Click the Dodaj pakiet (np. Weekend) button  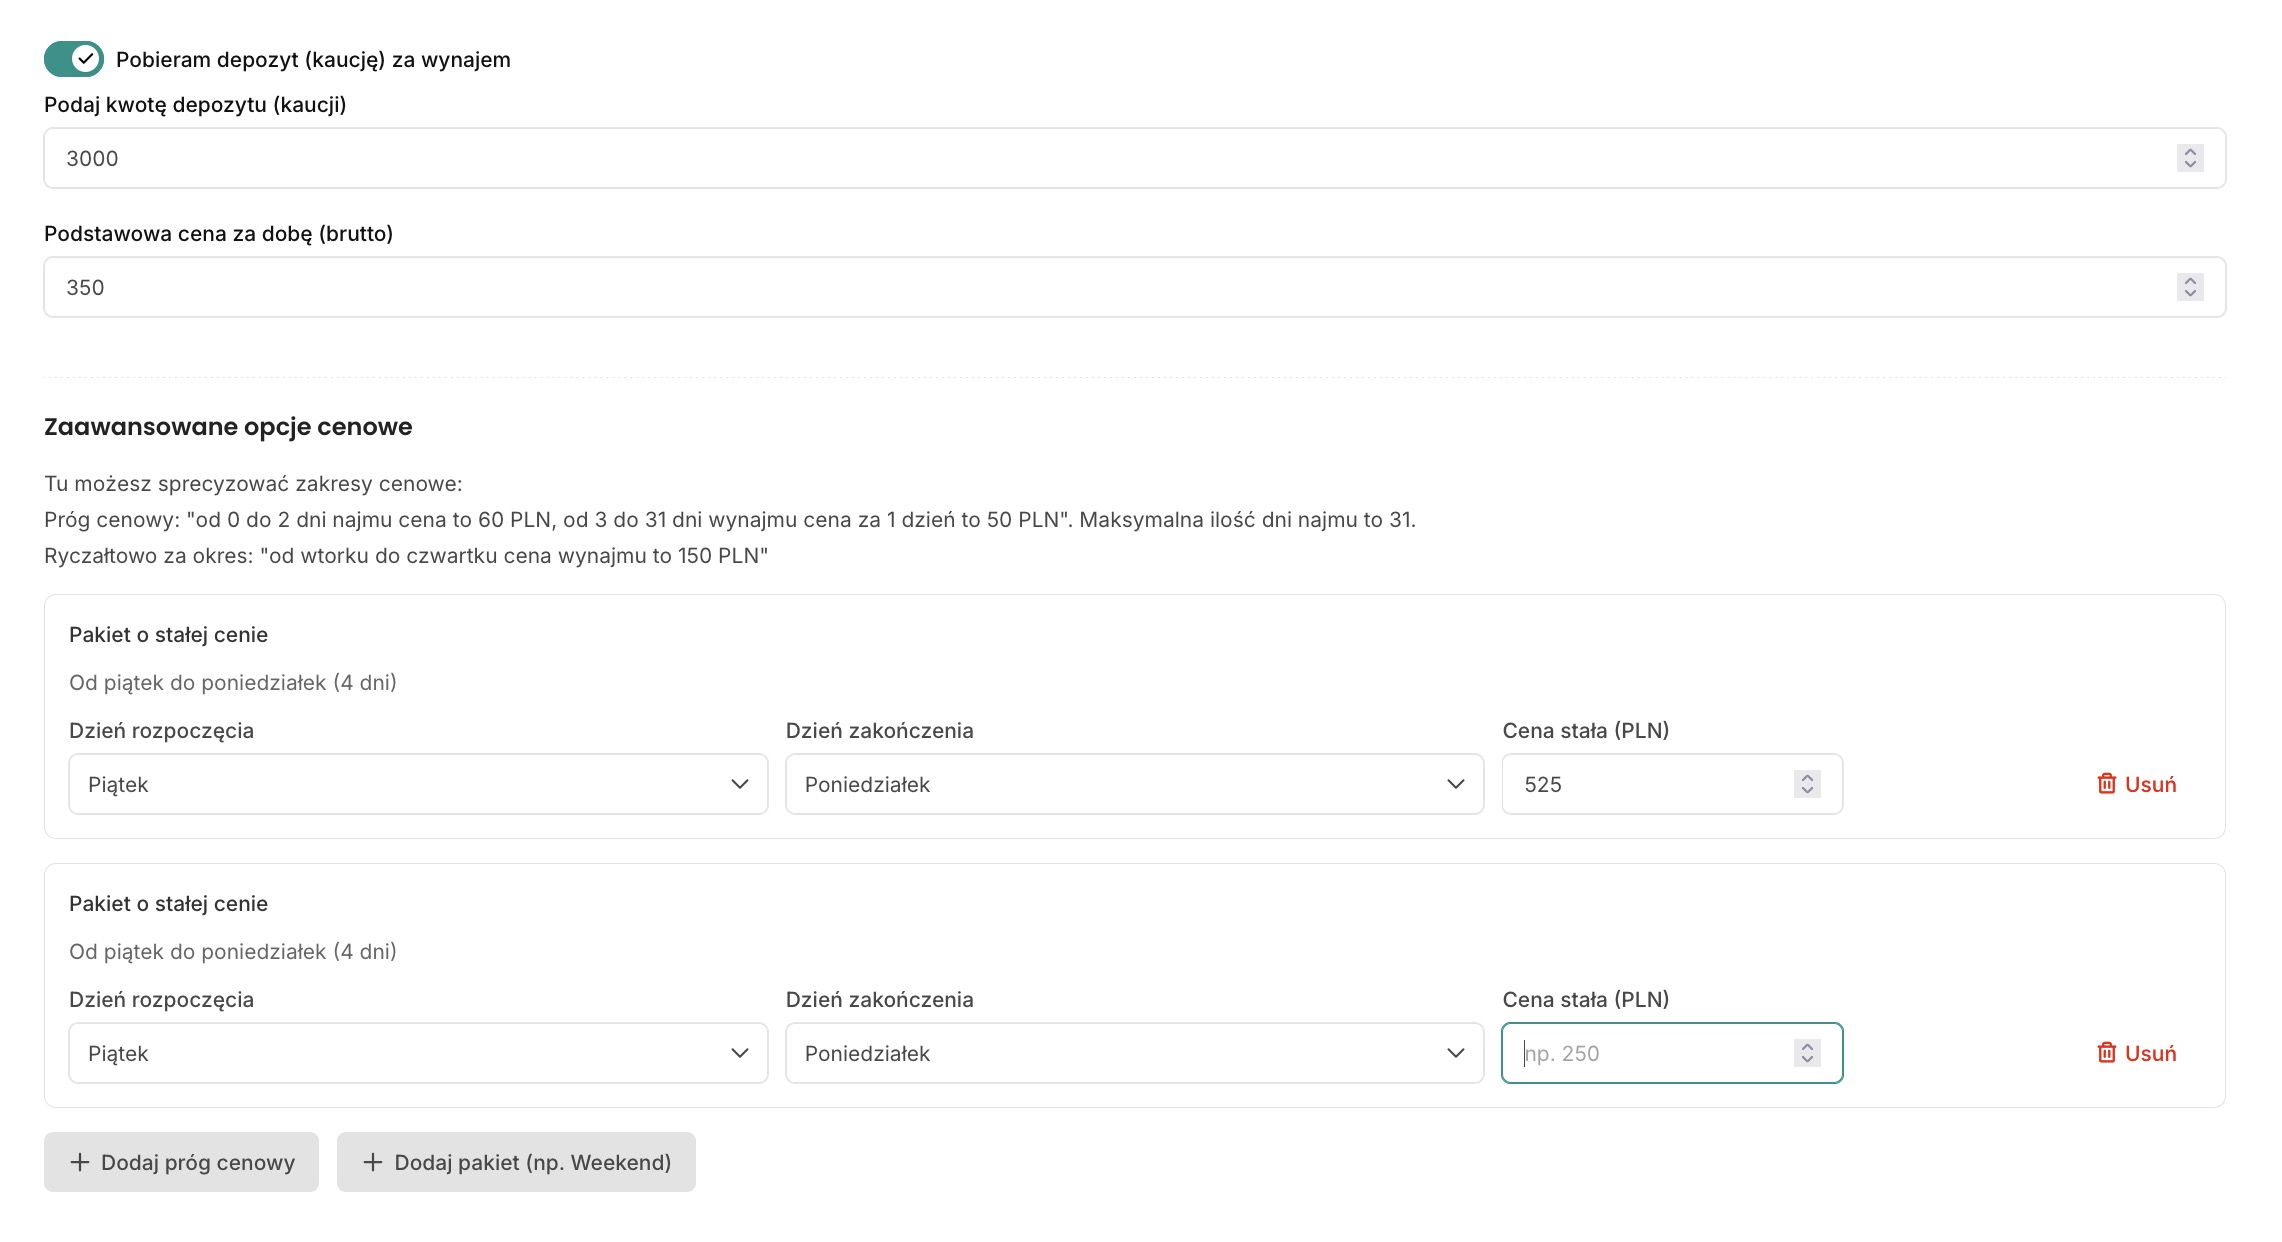516,1162
